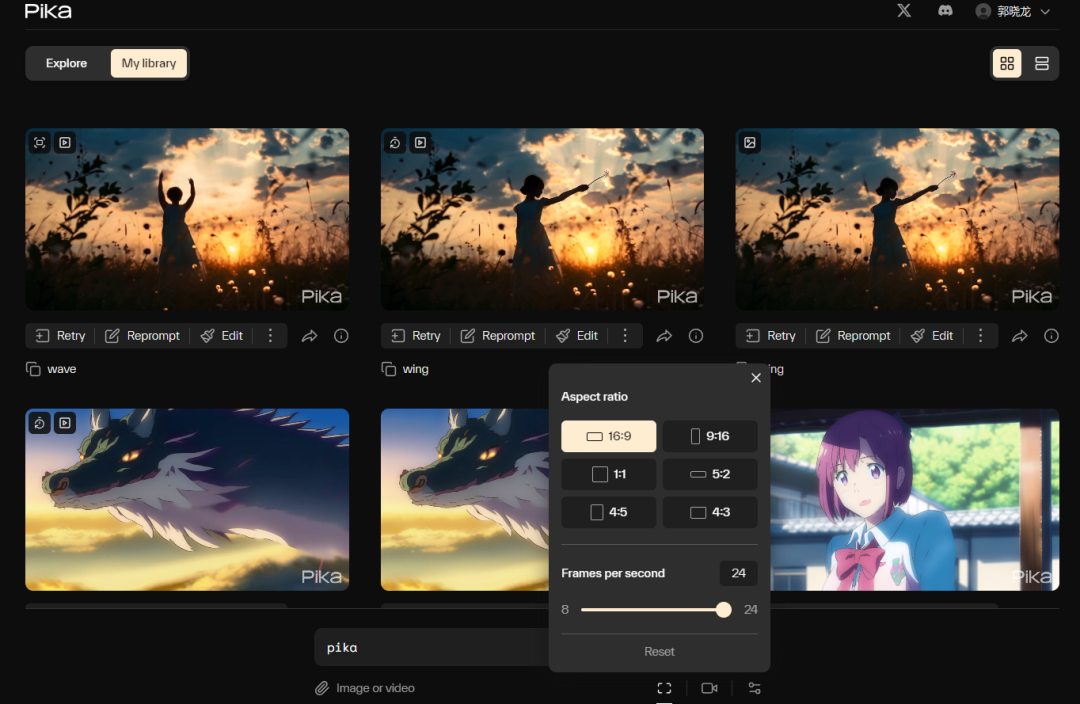1080x704 pixels.
Task: Open more options for second video labeled wing
Action: [x=625, y=335]
